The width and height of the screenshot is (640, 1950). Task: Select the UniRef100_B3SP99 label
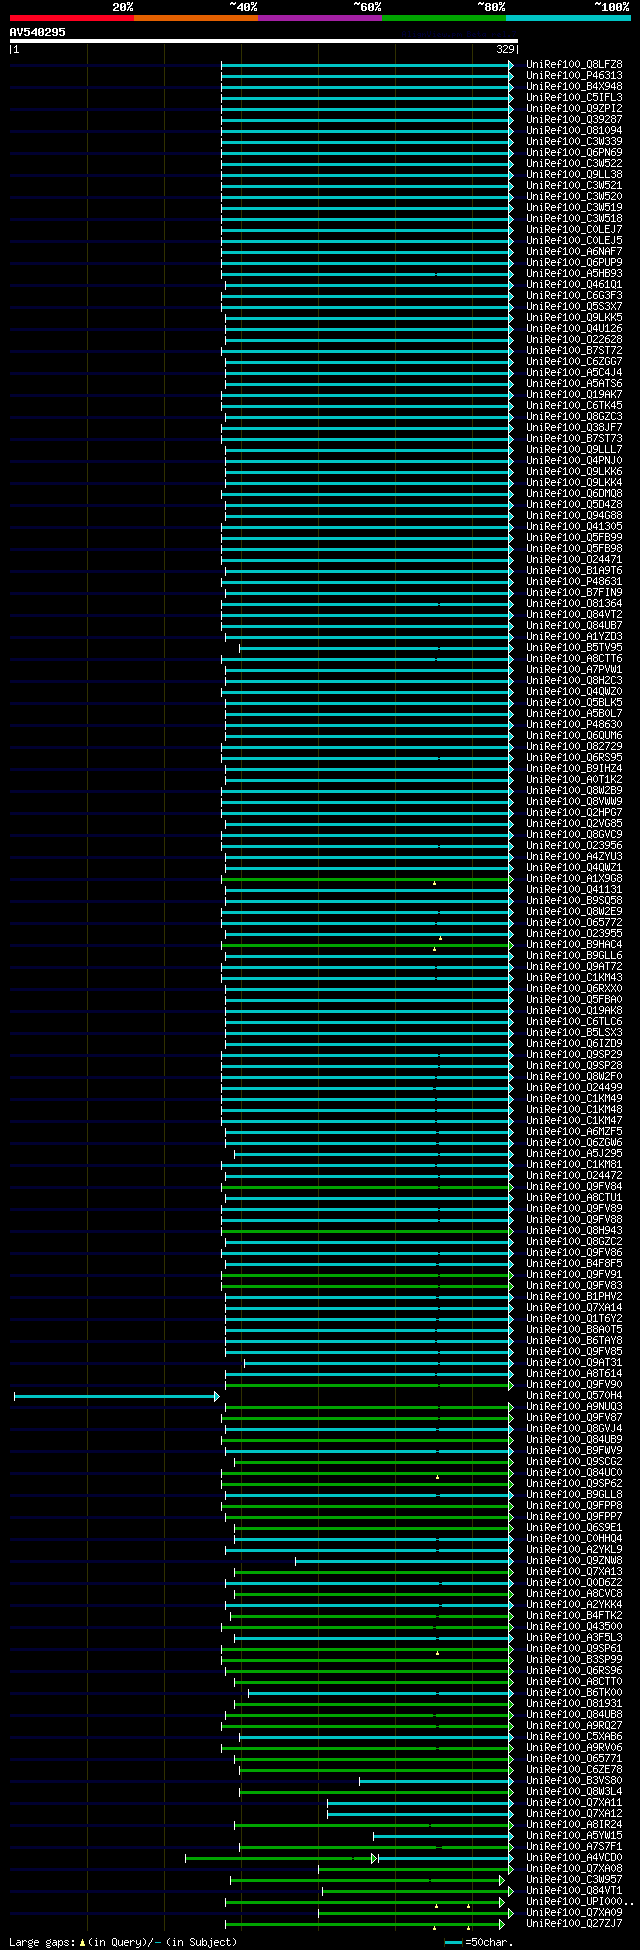coord(574,1659)
